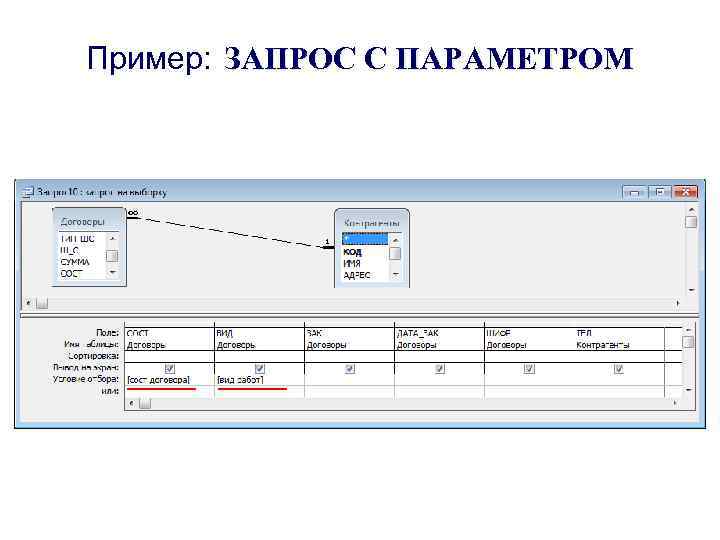This screenshot has height=540, width=720.
Task: Click table pane vertical scrollbar thumb
Action: point(691,222)
